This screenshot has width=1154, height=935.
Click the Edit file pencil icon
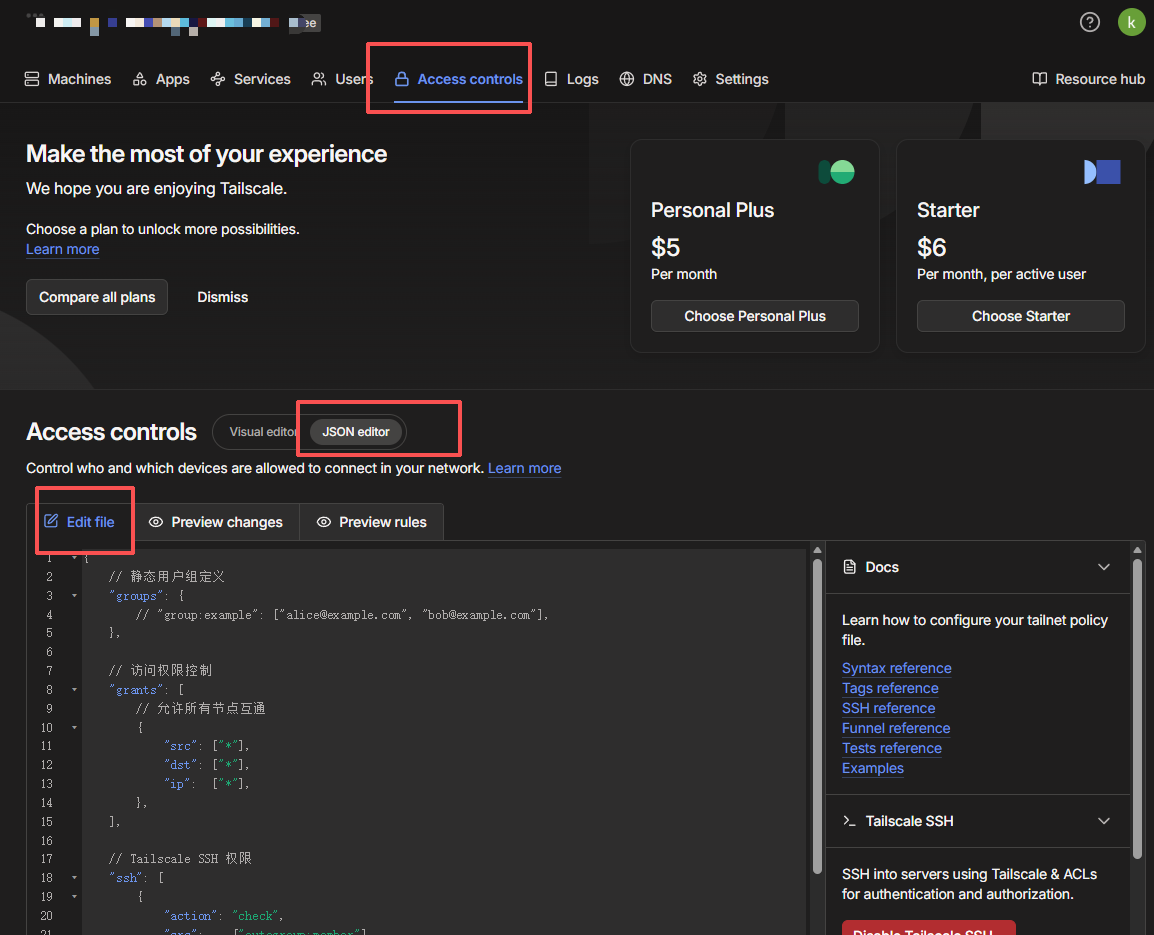51,521
